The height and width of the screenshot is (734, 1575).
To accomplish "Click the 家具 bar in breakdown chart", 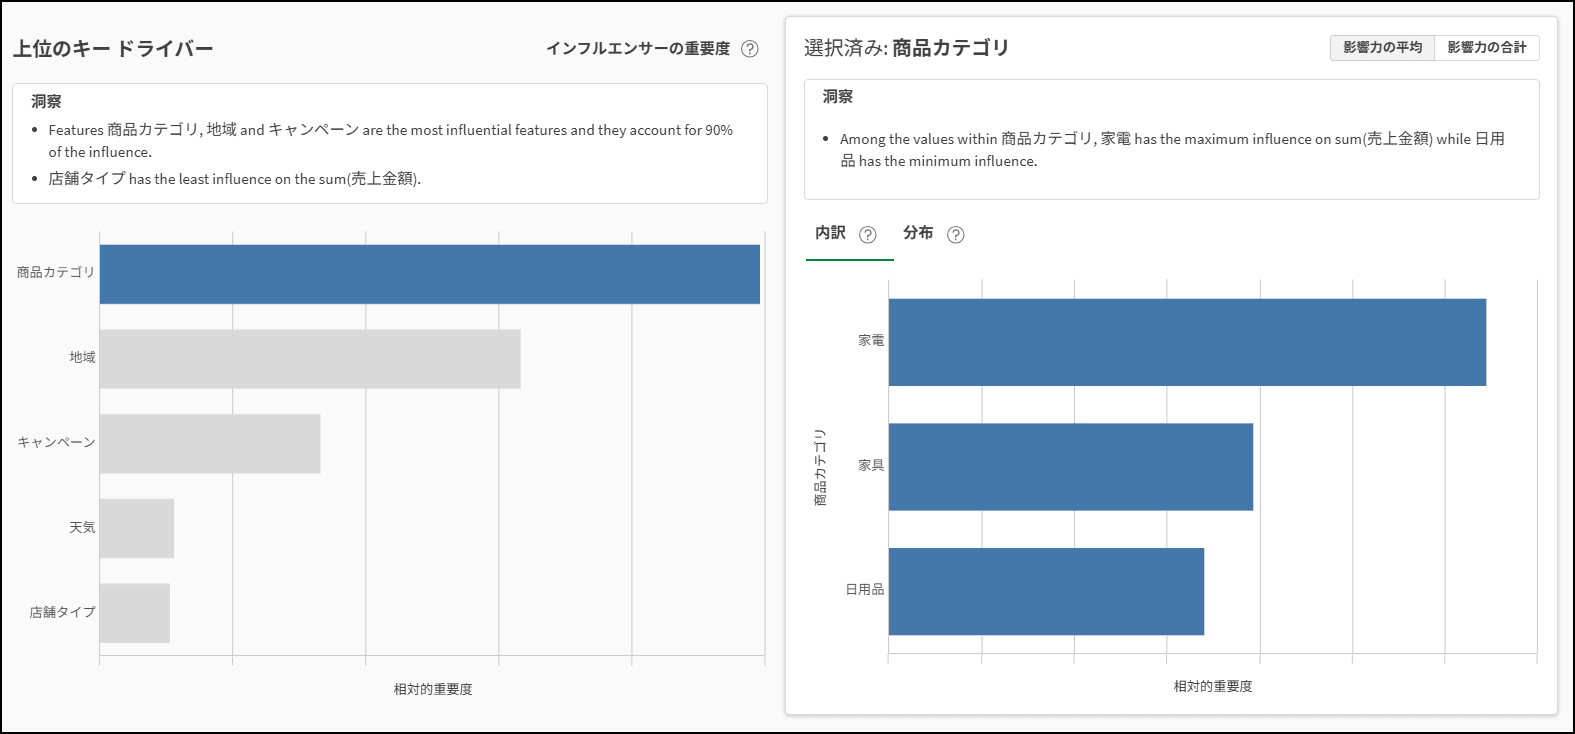I will pyautogui.click(x=1070, y=467).
